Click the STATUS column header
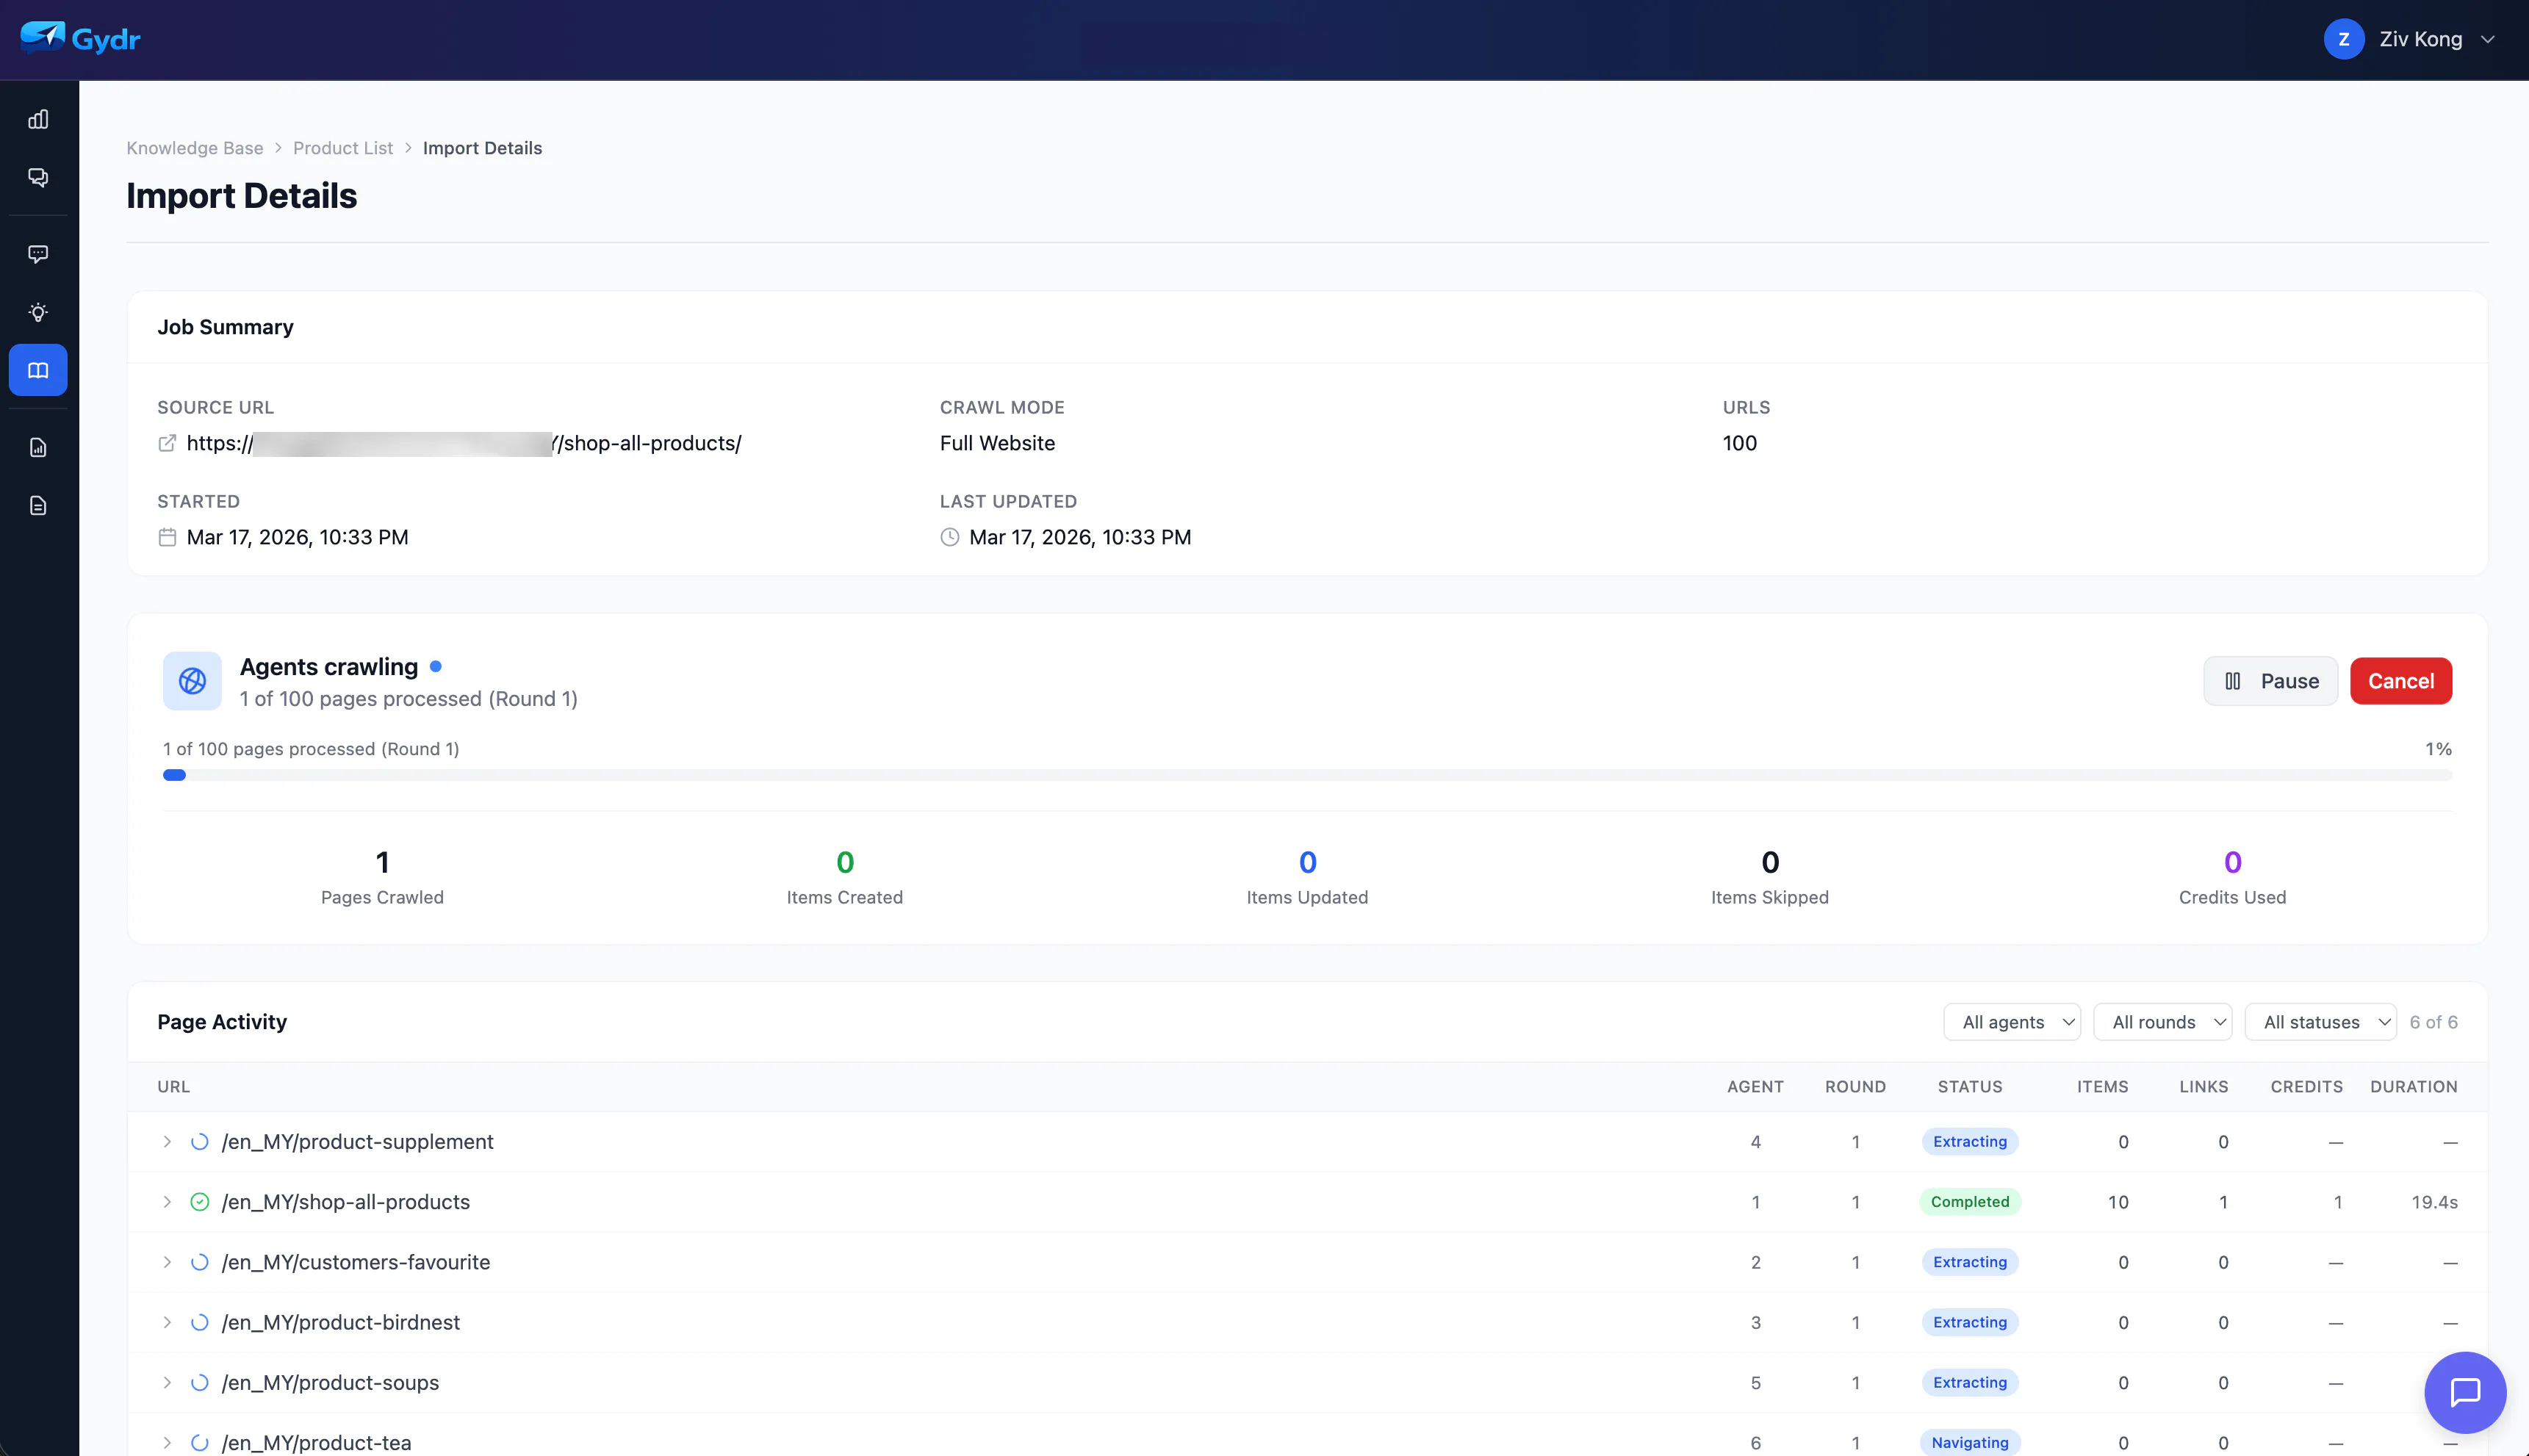Screen dimensions: 2529x1456 [1969, 1087]
